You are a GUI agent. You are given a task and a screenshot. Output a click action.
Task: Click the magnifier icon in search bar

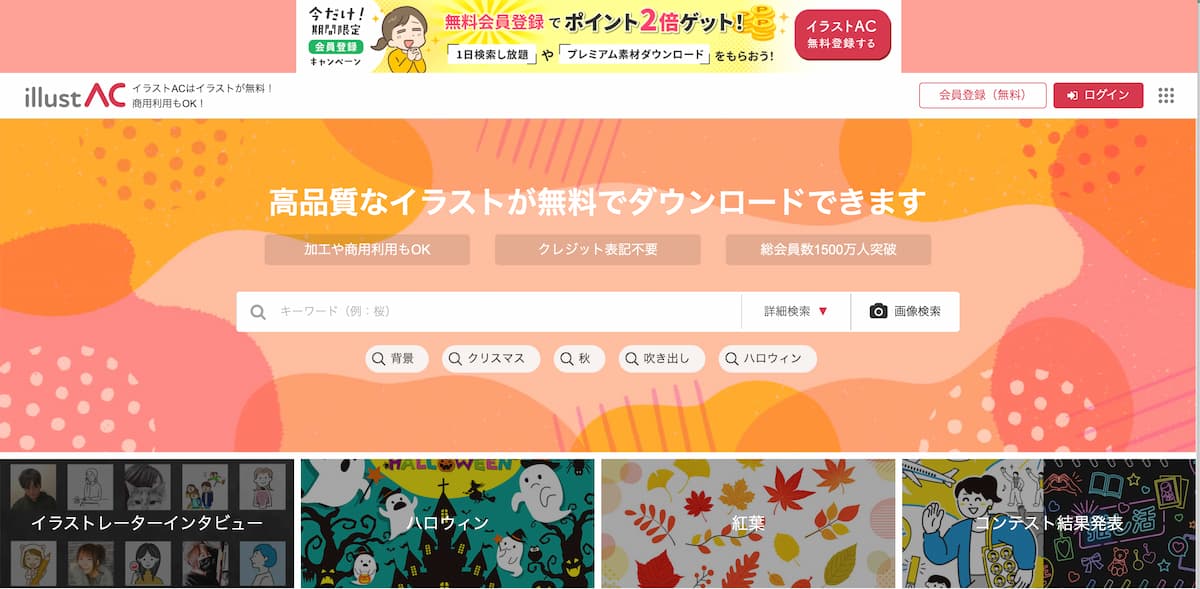[x=258, y=312]
